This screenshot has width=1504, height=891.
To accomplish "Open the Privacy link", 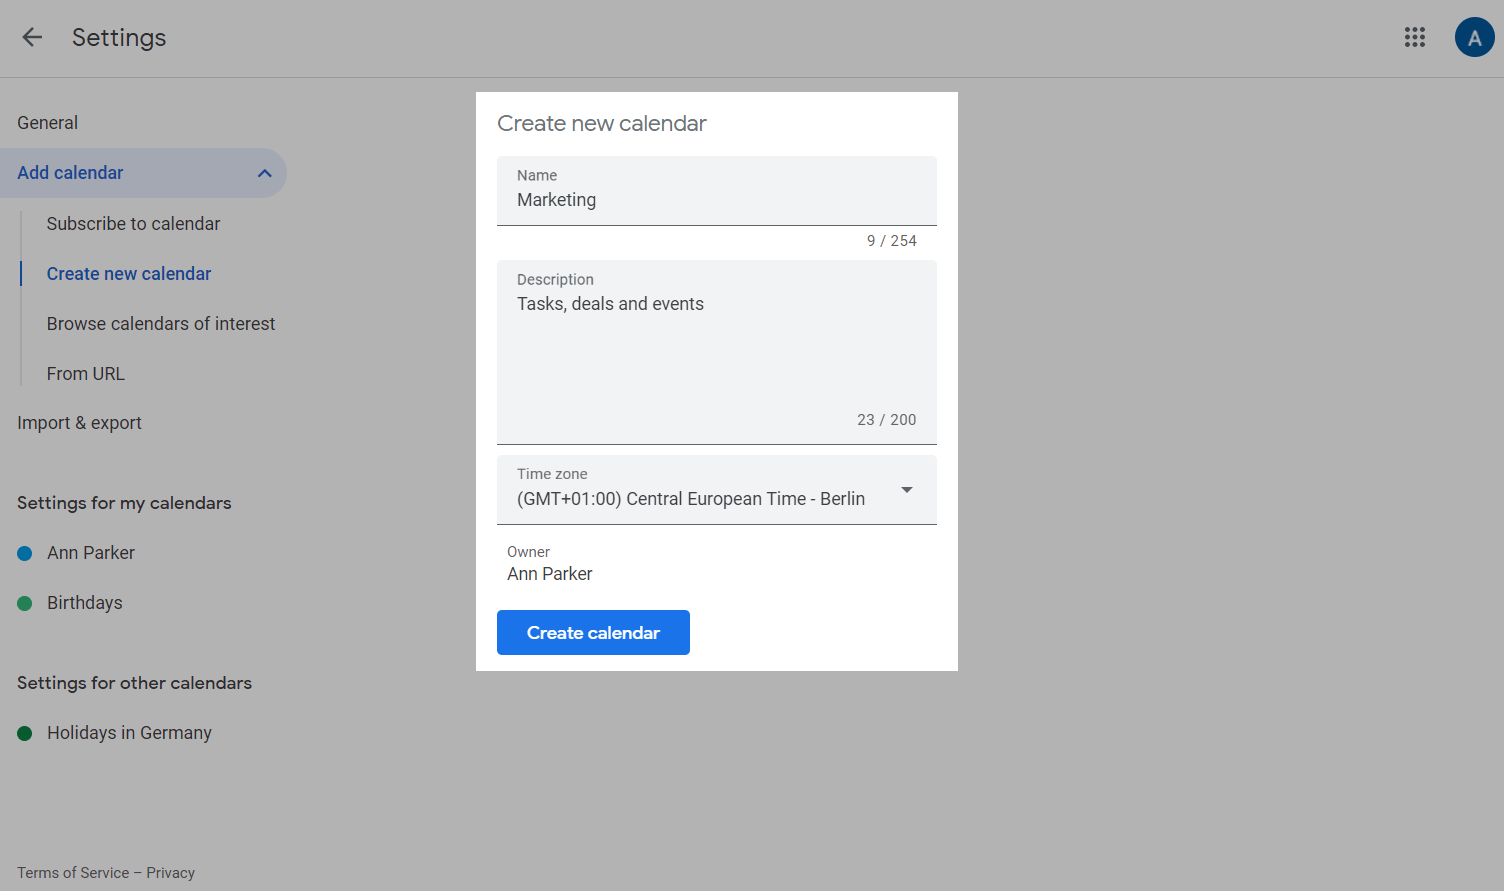I will tap(171, 873).
